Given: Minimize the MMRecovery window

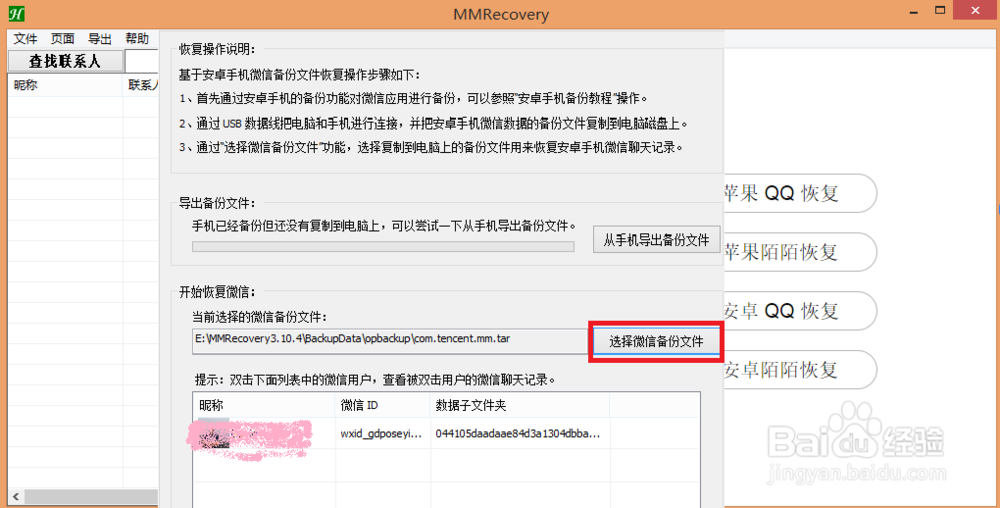Looking at the screenshot, I should click(914, 11).
